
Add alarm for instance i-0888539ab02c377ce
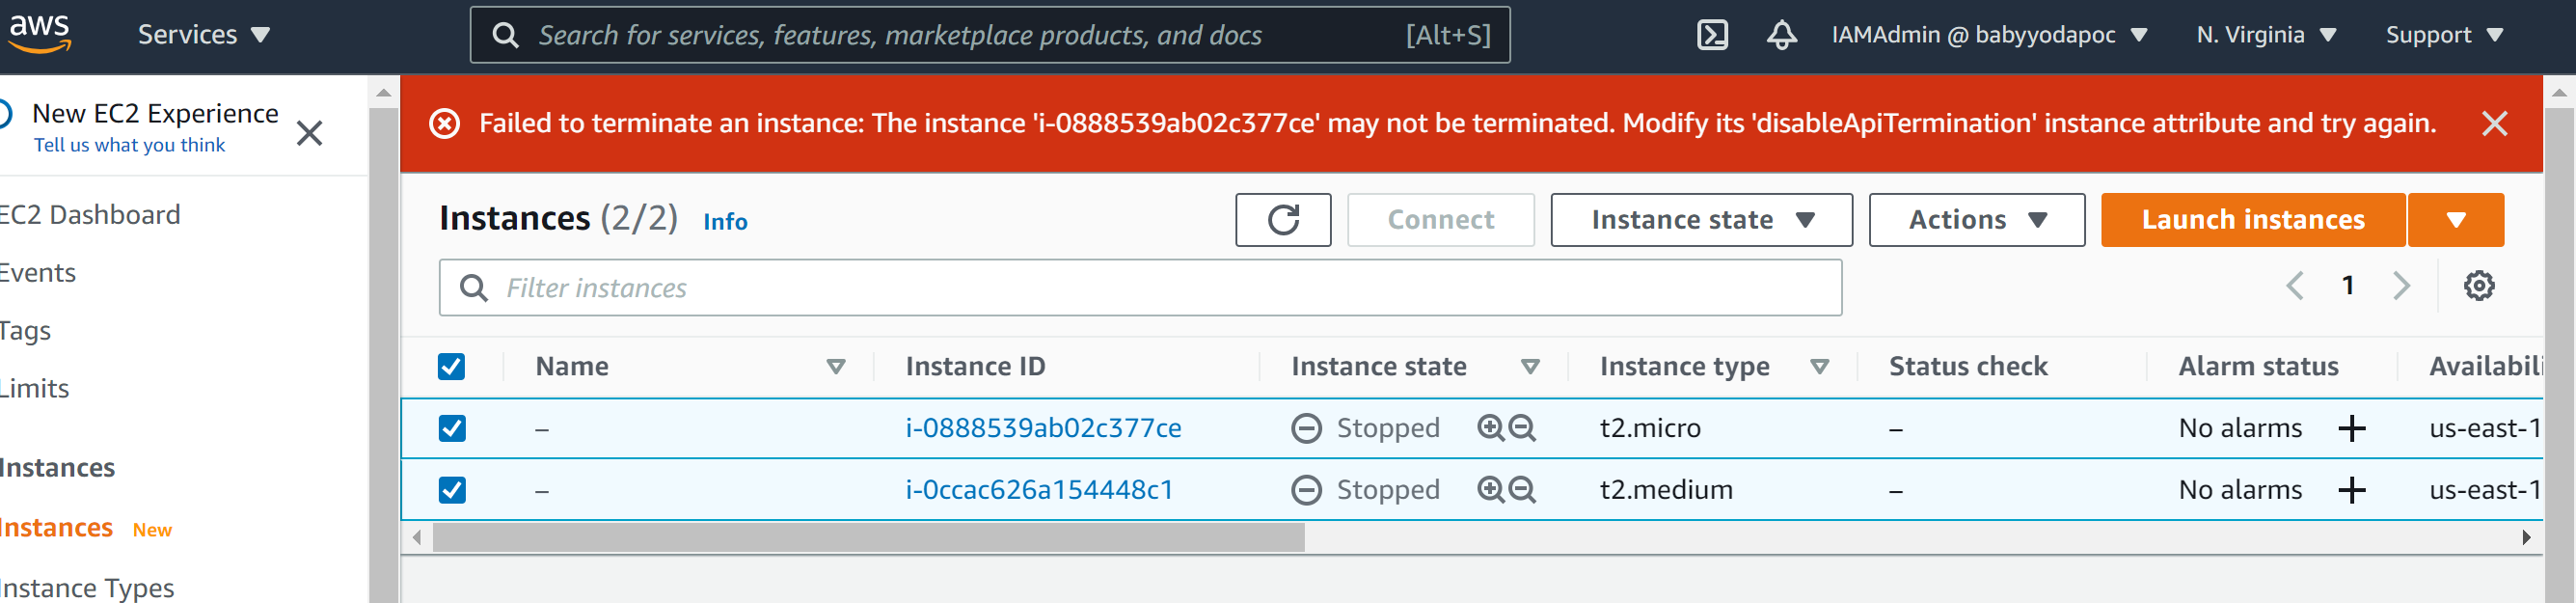tap(2352, 428)
